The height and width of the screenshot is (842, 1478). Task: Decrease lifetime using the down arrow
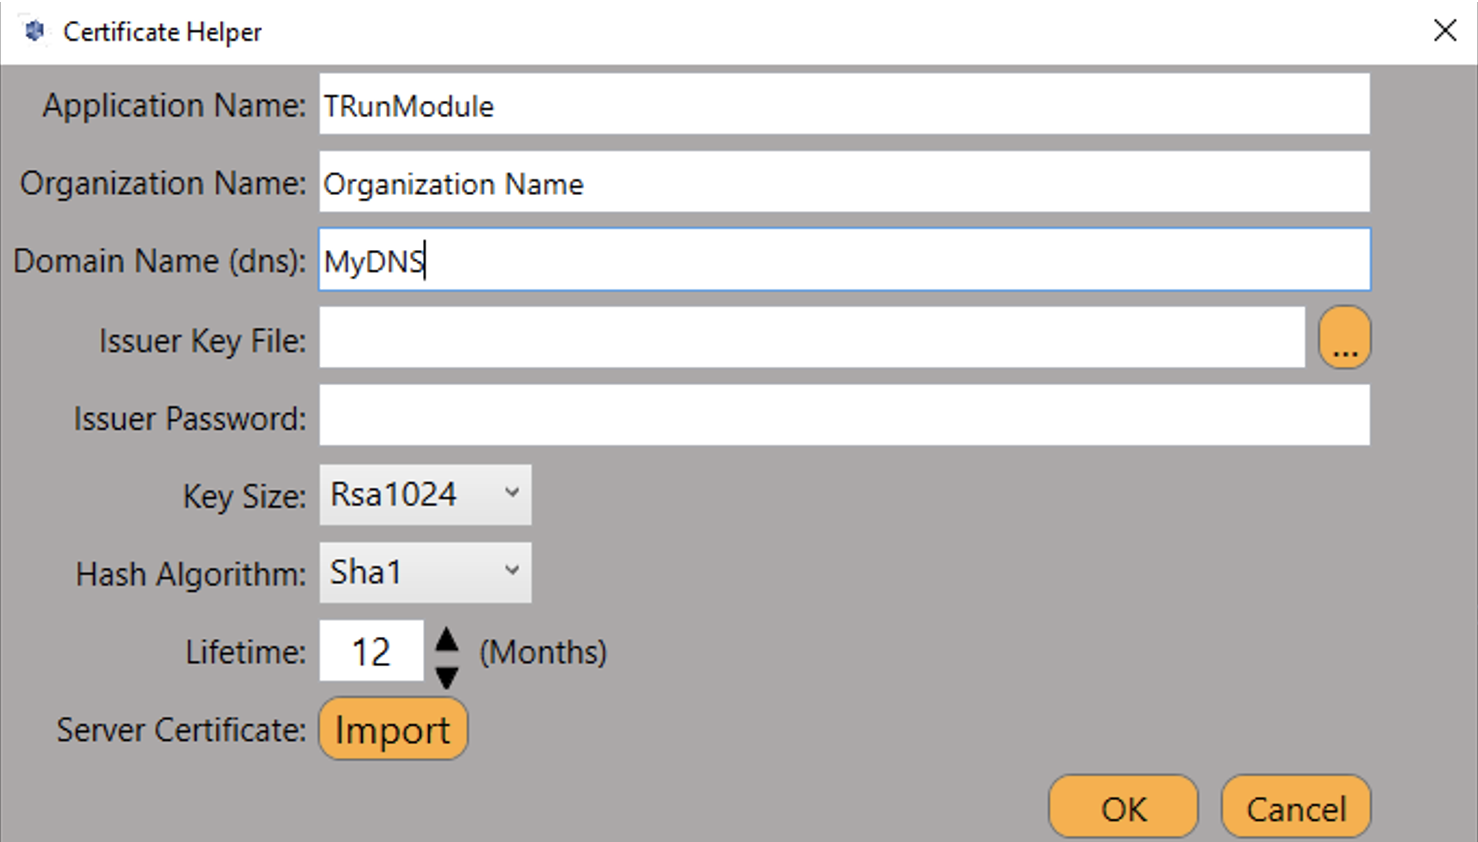click(447, 677)
